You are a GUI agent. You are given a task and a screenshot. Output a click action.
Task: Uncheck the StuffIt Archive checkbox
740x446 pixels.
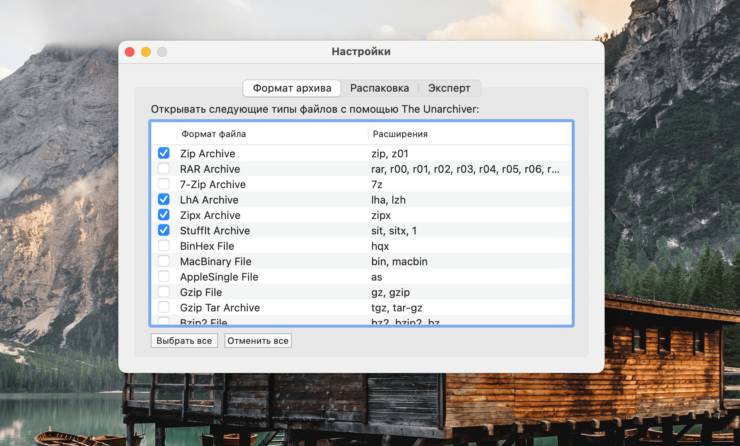164,231
